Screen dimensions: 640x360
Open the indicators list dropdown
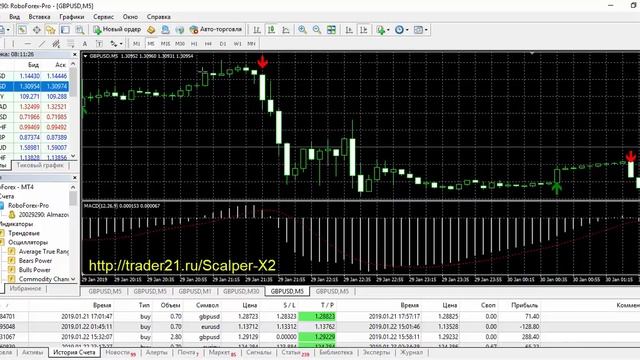[x=382, y=30]
